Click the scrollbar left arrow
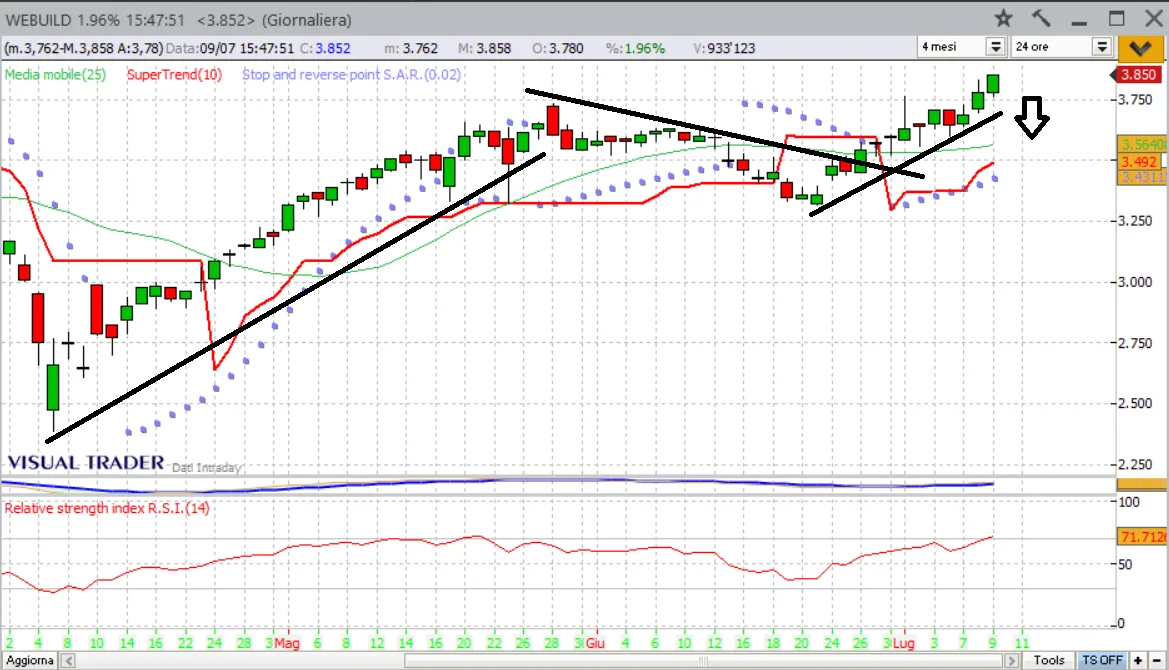The image size is (1169, 670). coord(68,660)
